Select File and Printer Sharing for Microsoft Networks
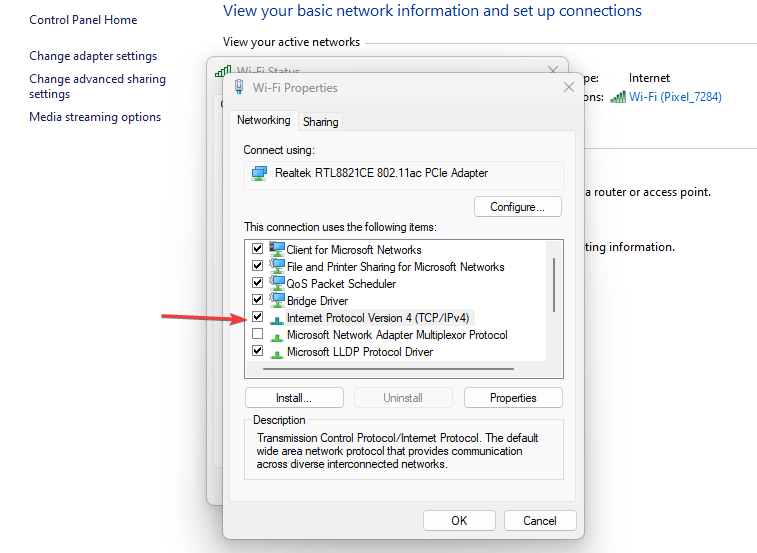 pyautogui.click(x=395, y=267)
